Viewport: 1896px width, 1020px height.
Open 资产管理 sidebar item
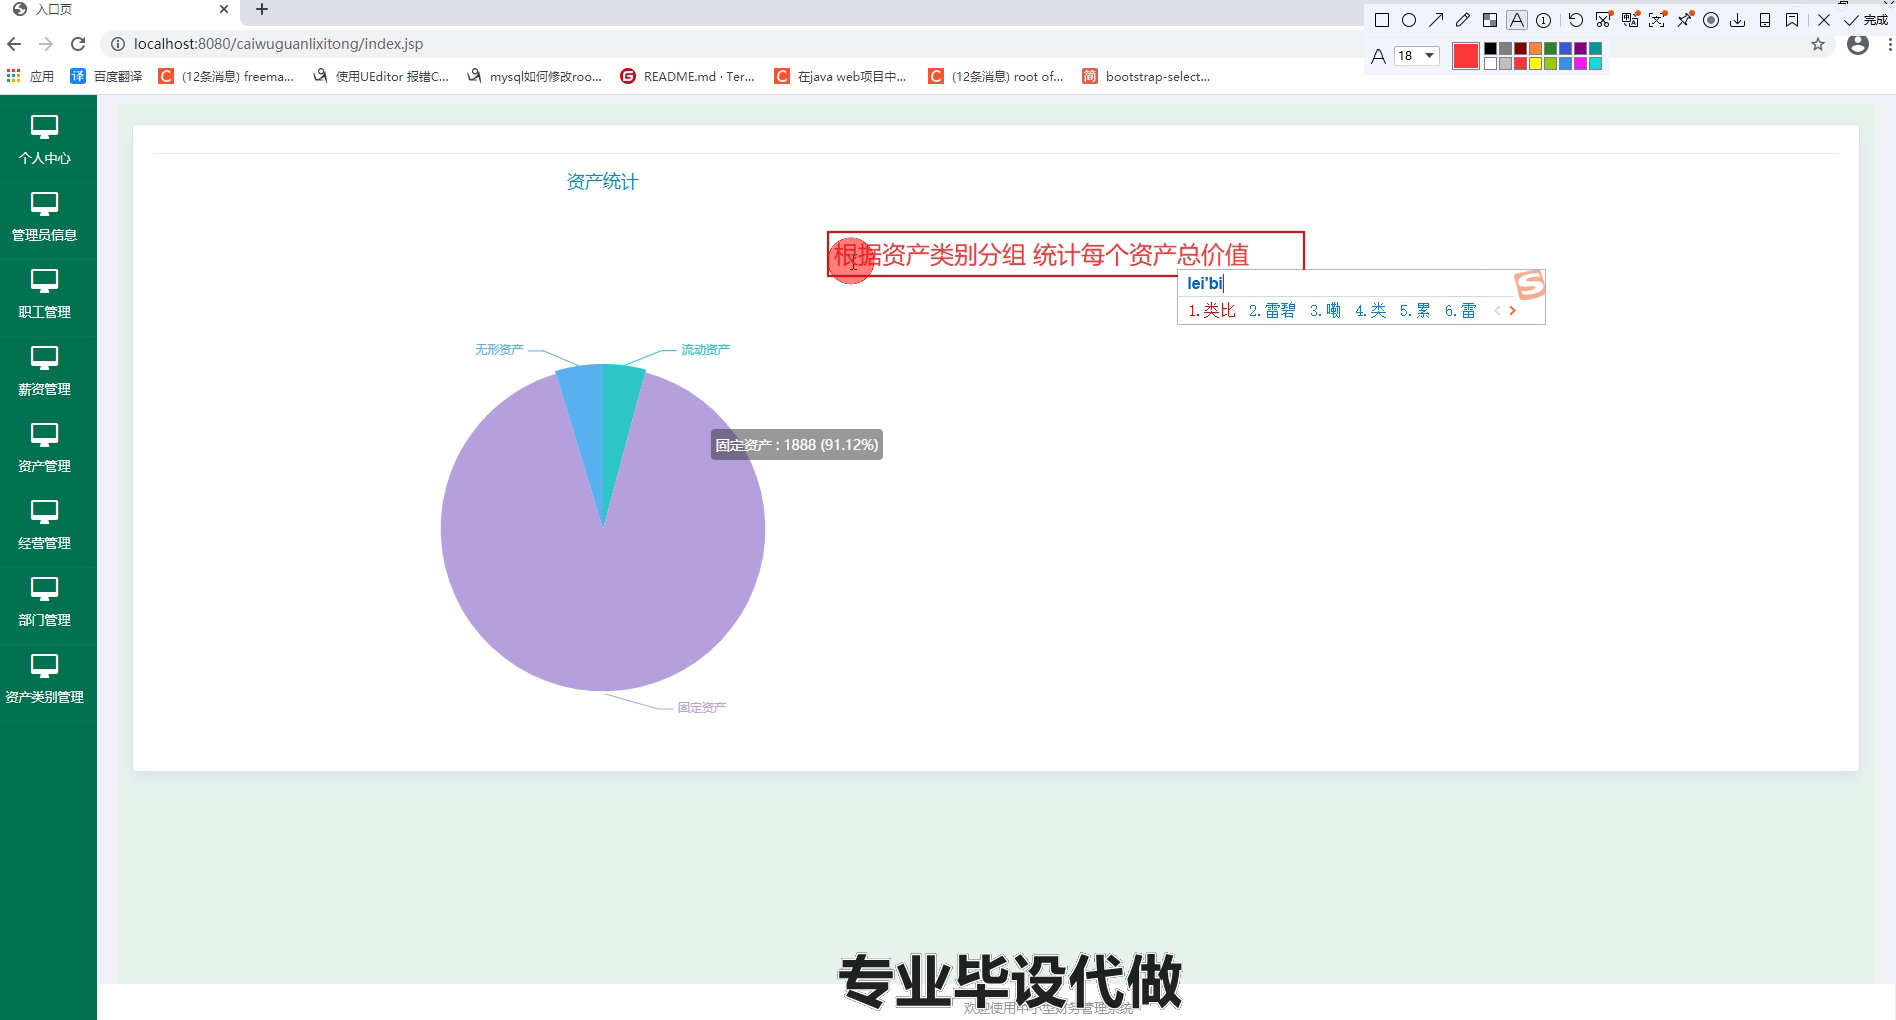click(x=44, y=449)
